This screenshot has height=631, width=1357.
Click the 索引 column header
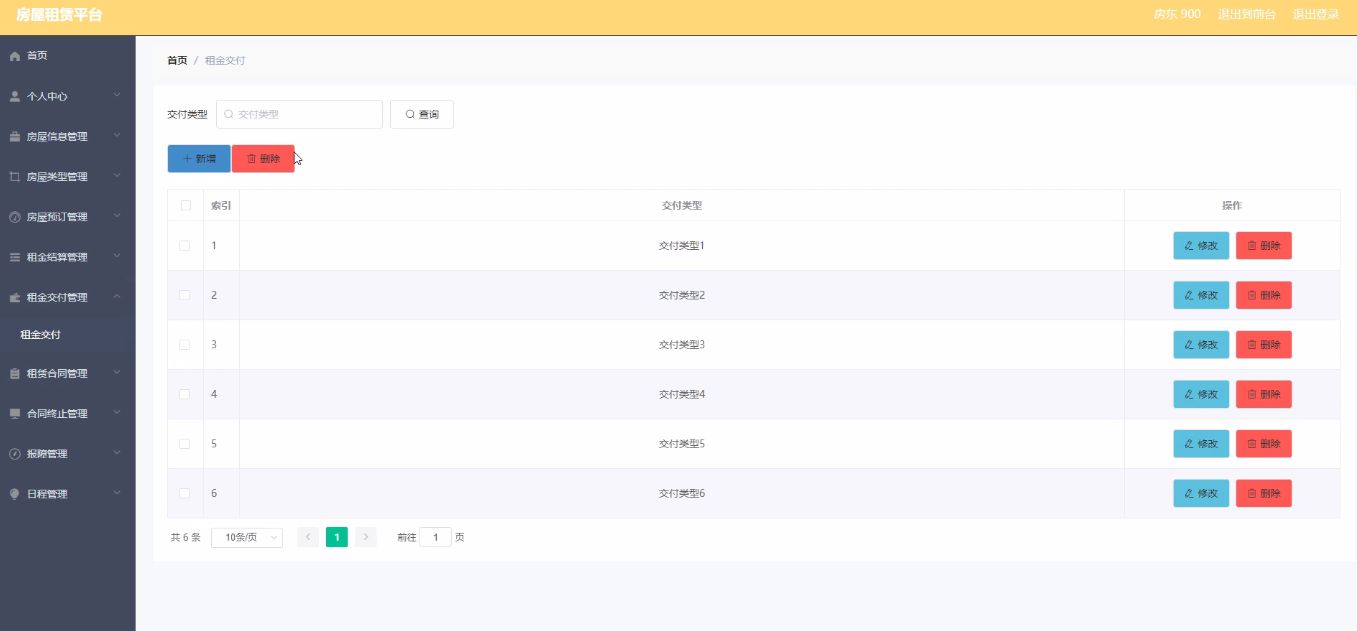[221, 205]
